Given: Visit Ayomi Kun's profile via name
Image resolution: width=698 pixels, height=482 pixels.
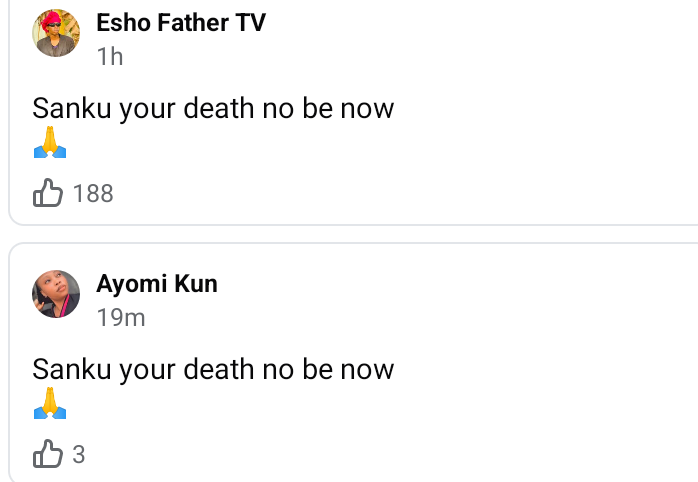Looking at the screenshot, I should [156, 284].
